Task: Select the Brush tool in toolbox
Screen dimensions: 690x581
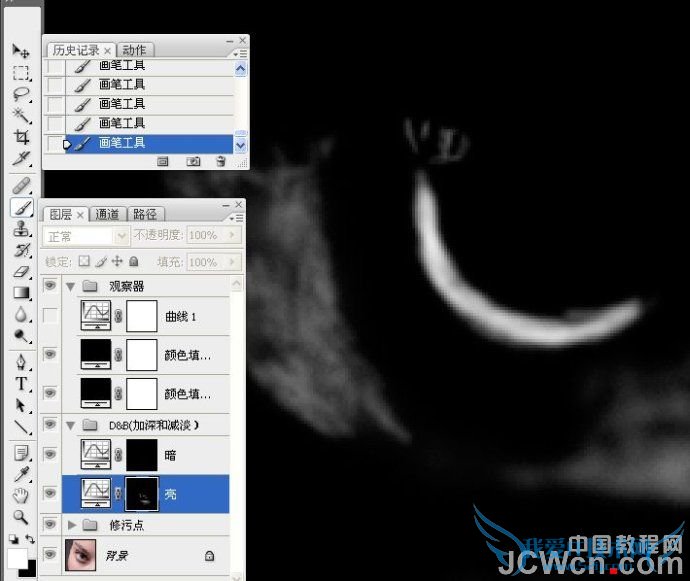Action: pyautogui.click(x=21, y=207)
